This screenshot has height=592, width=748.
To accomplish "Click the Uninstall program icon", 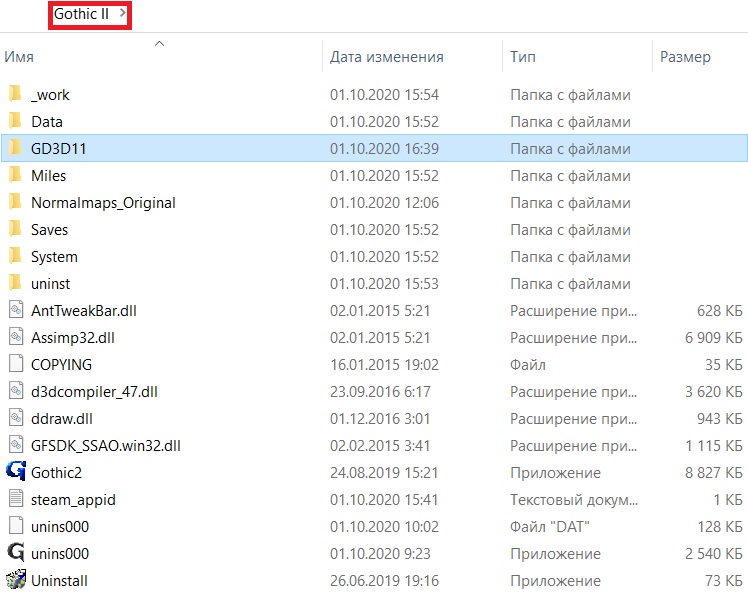I will [15, 580].
